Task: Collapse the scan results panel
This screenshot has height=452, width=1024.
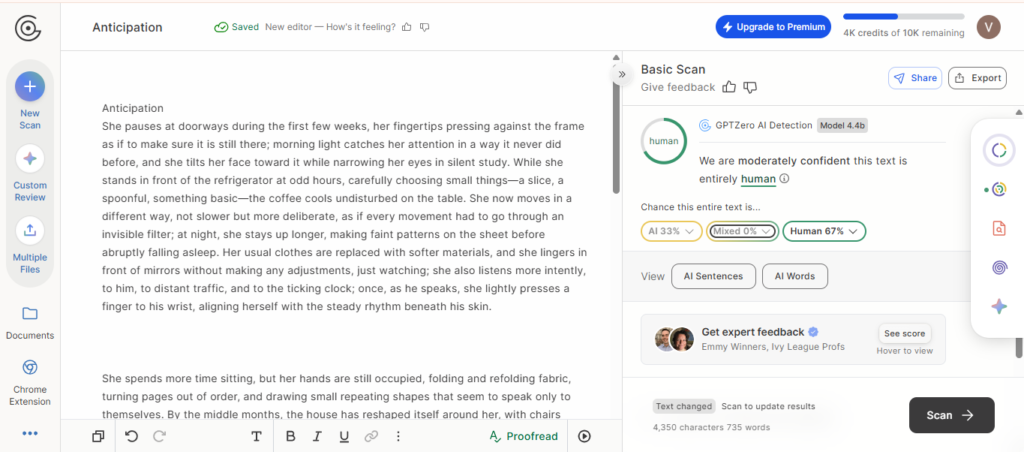Action: pyautogui.click(x=622, y=74)
